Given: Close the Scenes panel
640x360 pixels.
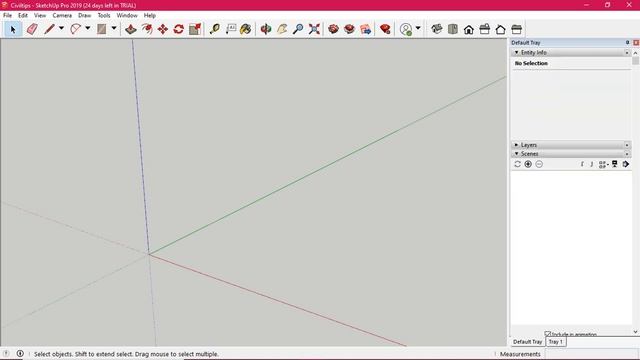Looking at the screenshot, I should coord(627,154).
